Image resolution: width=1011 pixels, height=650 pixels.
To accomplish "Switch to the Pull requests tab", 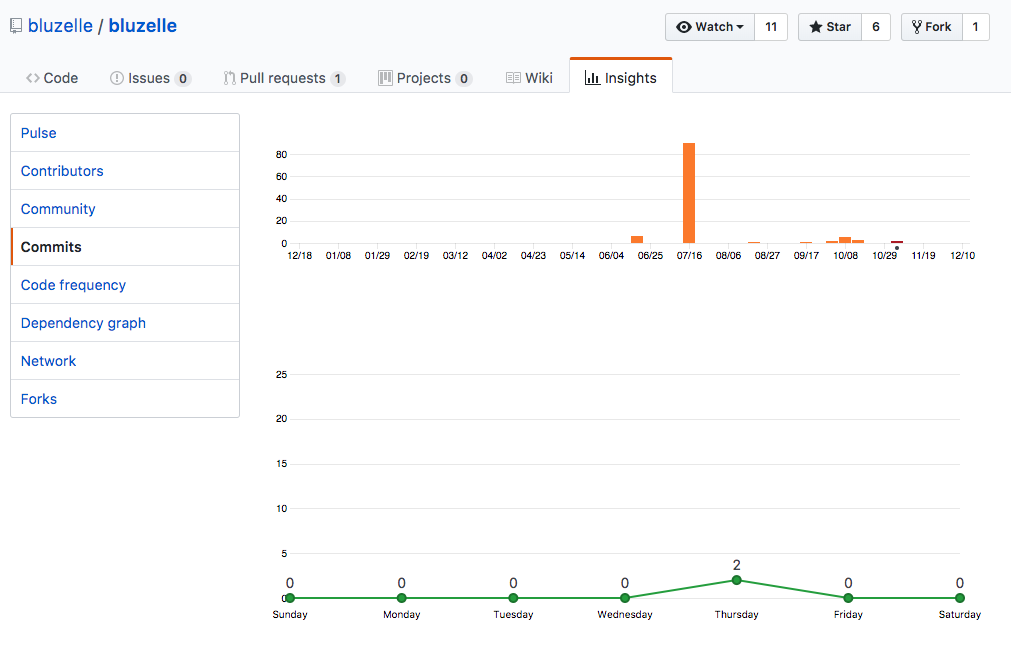I will (x=284, y=78).
